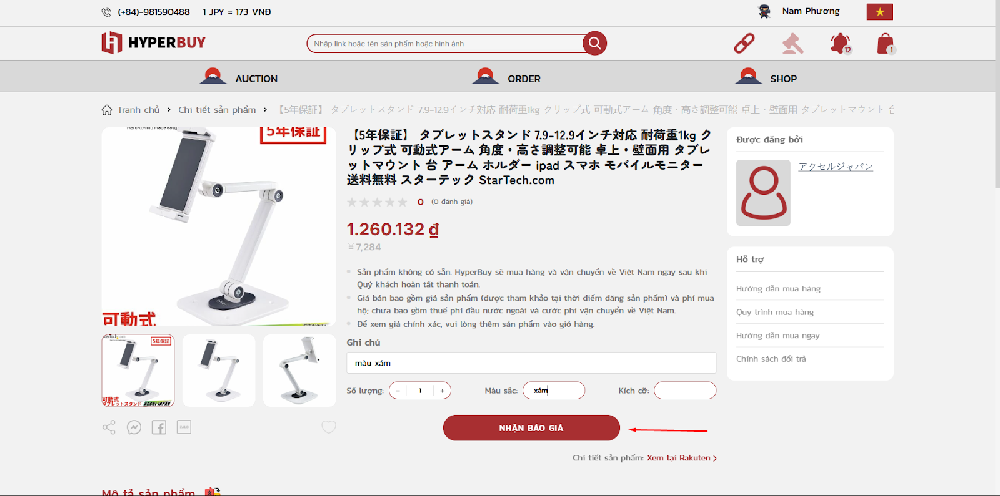Image resolution: width=1000 pixels, height=496 pixels.
Task: Open the chain link icon in header
Action: tap(744, 43)
